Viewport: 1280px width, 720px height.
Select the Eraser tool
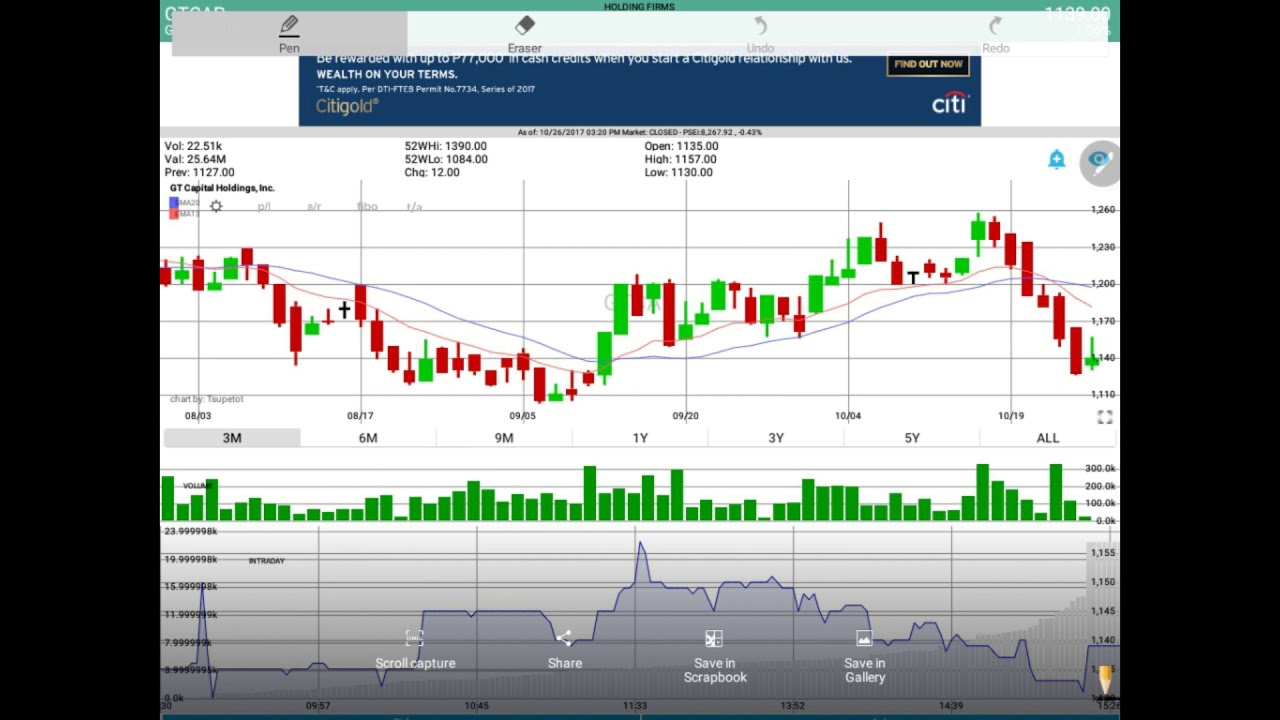[525, 33]
